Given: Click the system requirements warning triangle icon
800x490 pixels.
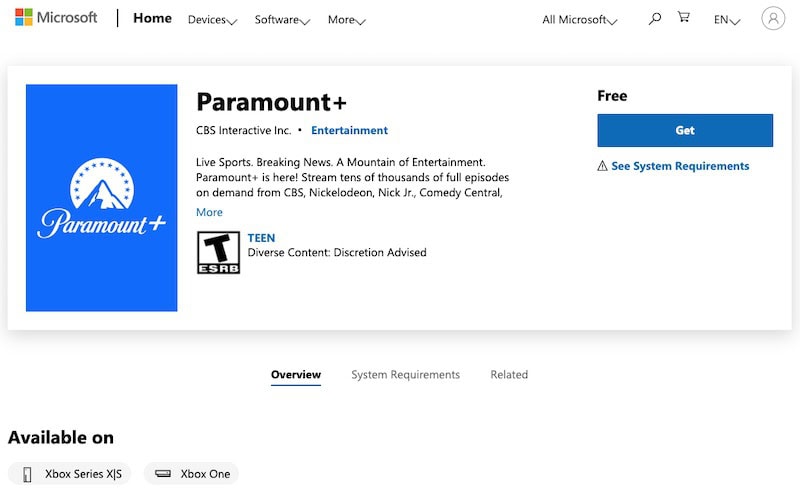Looking at the screenshot, I should (x=602, y=166).
